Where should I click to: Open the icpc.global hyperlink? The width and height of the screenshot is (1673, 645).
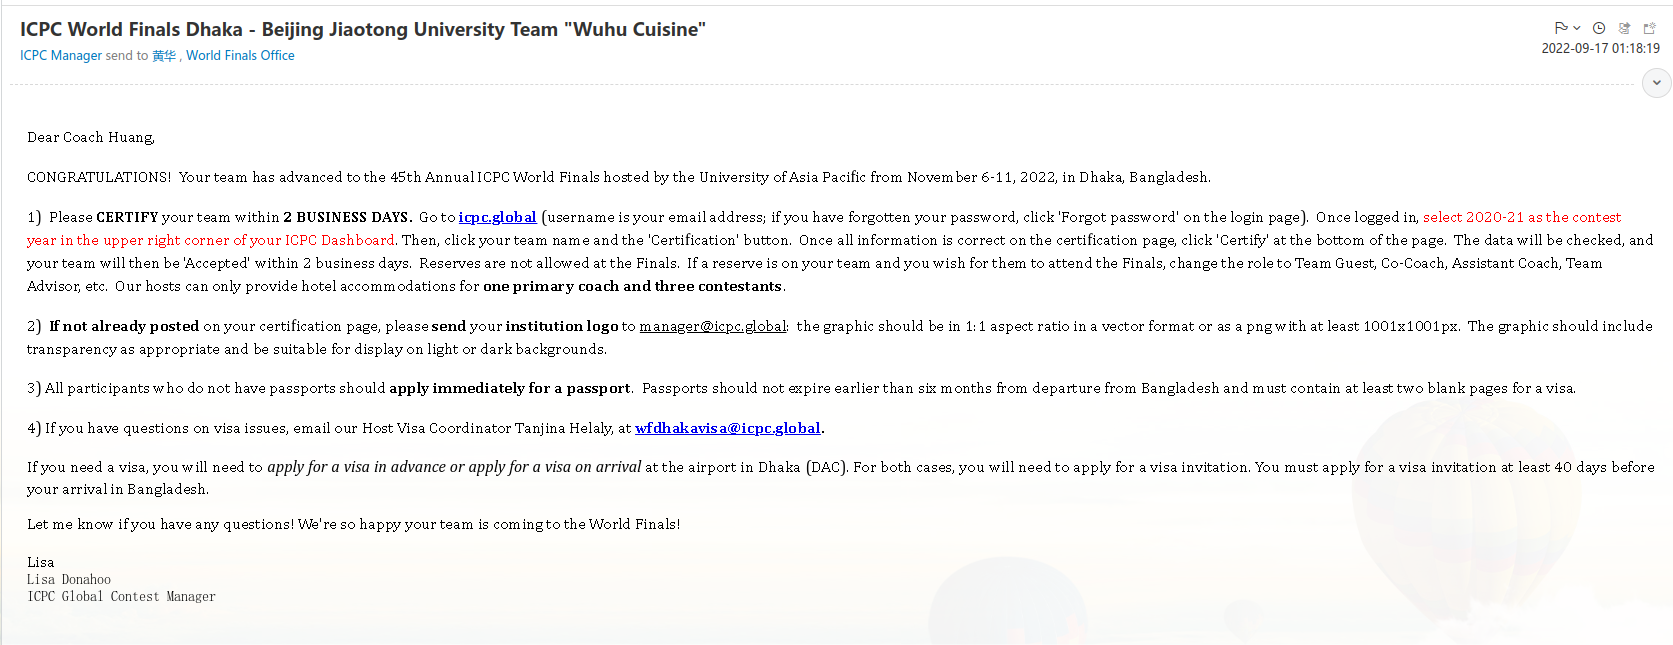pyautogui.click(x=497, y=217)
